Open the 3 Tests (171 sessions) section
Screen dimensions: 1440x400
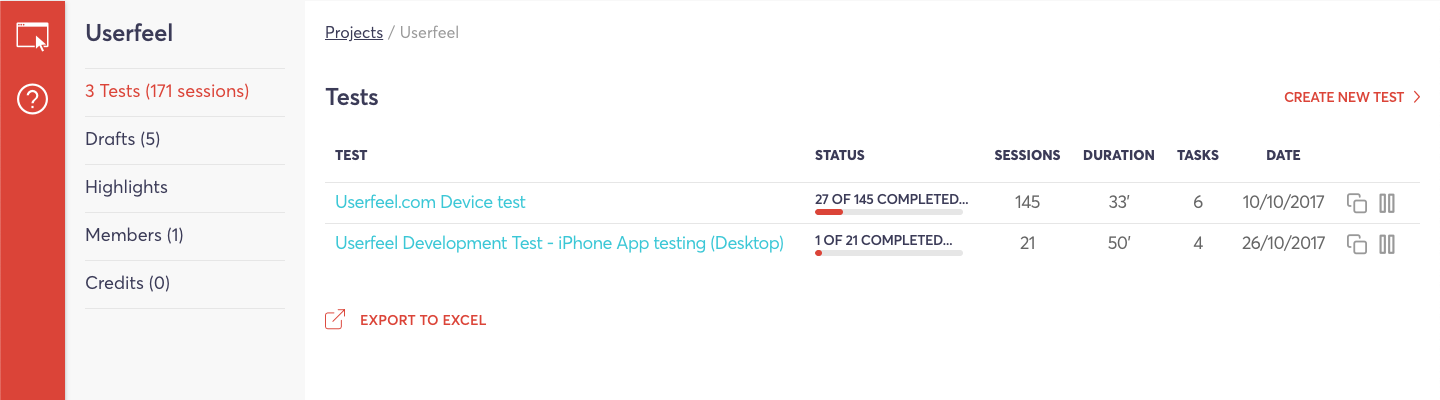[x=167, y=91]
